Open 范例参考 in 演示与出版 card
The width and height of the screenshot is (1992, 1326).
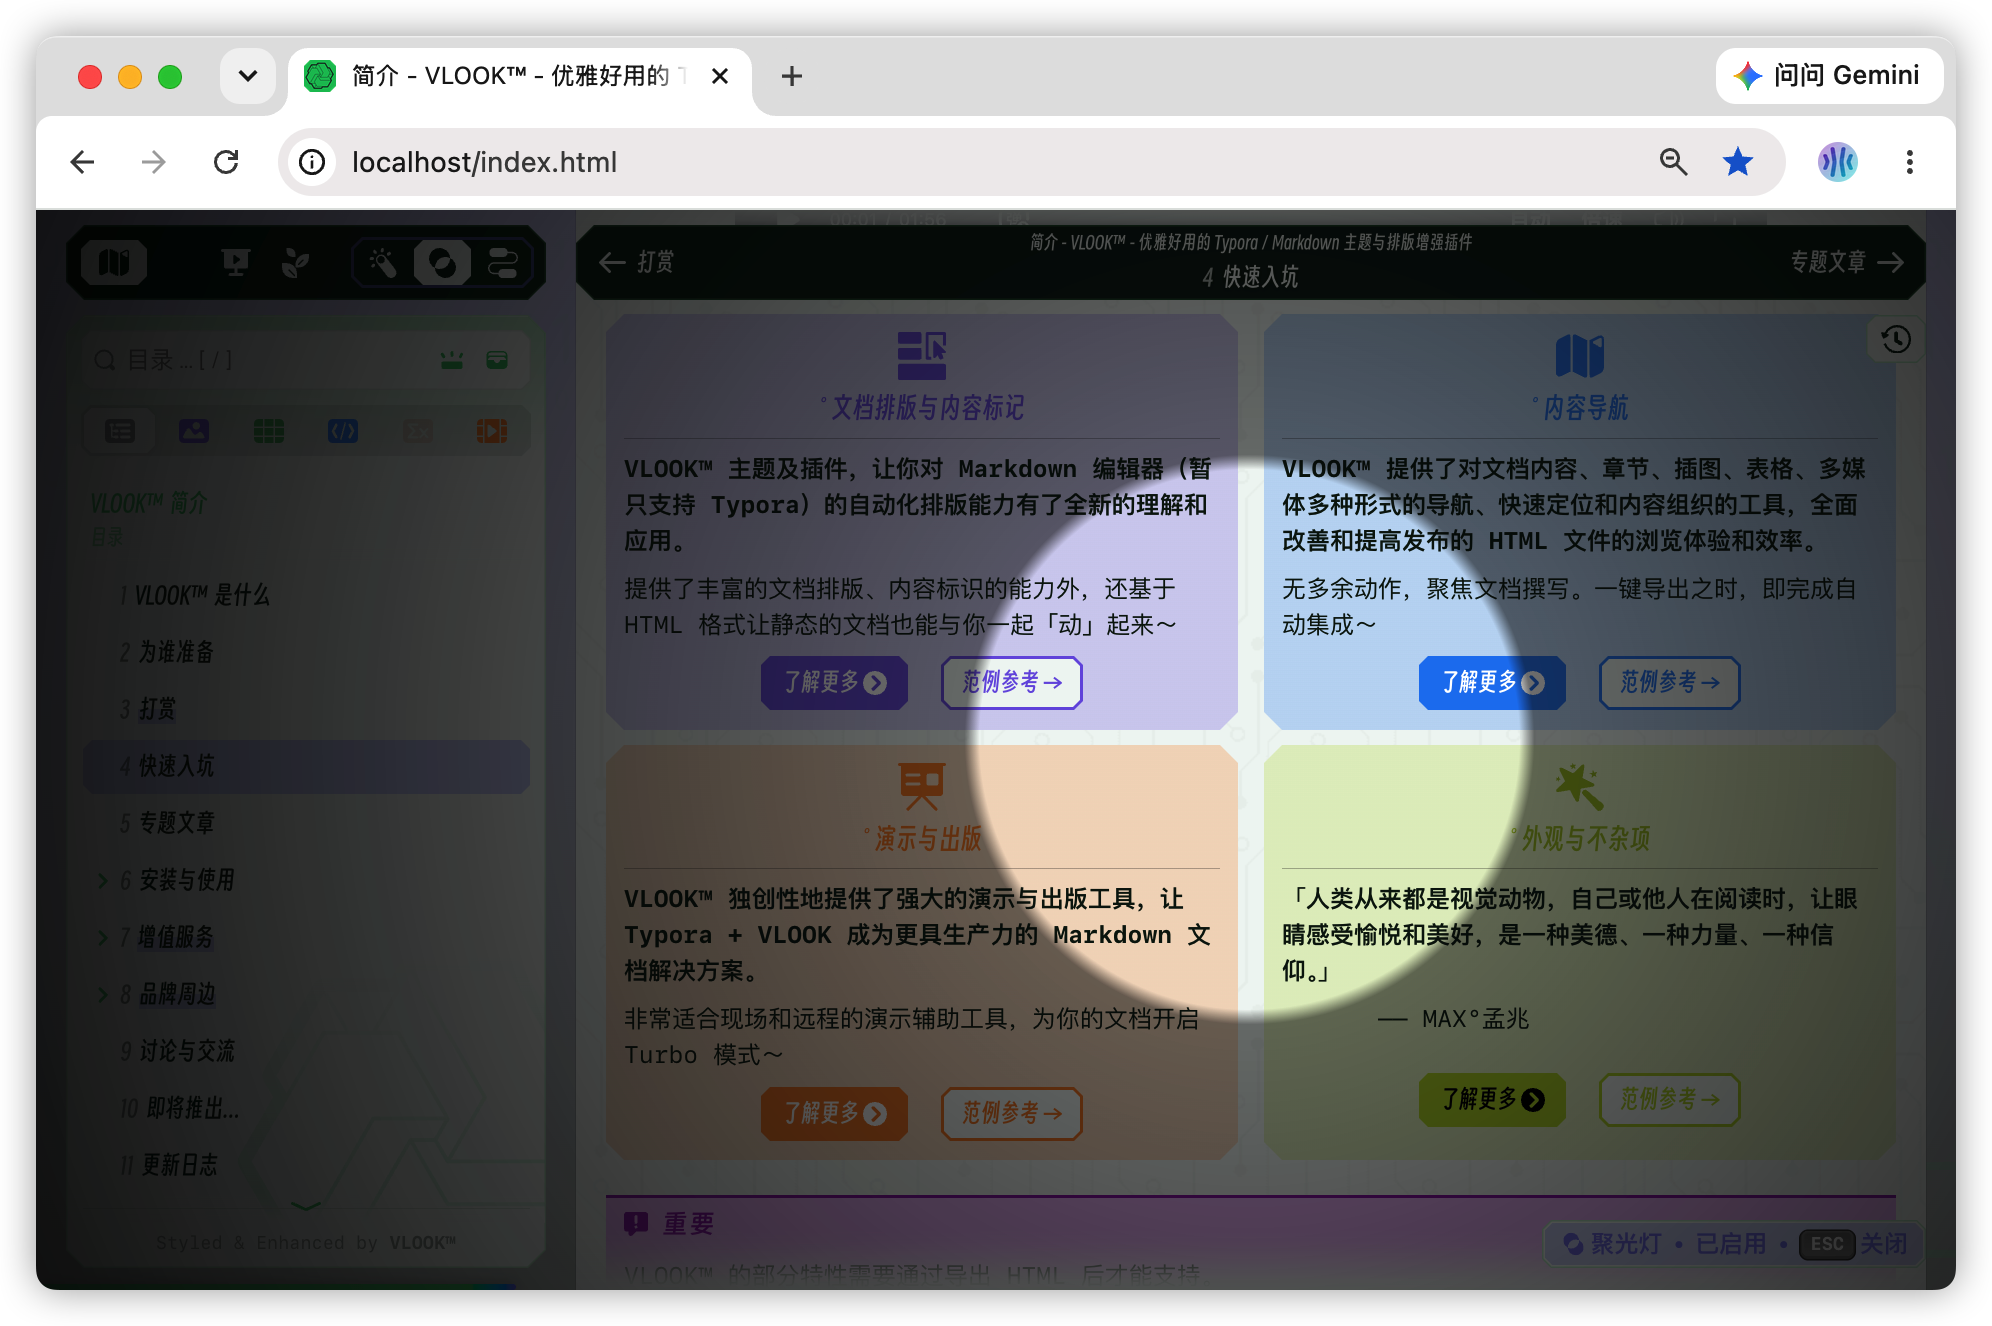point(1012,1113)
